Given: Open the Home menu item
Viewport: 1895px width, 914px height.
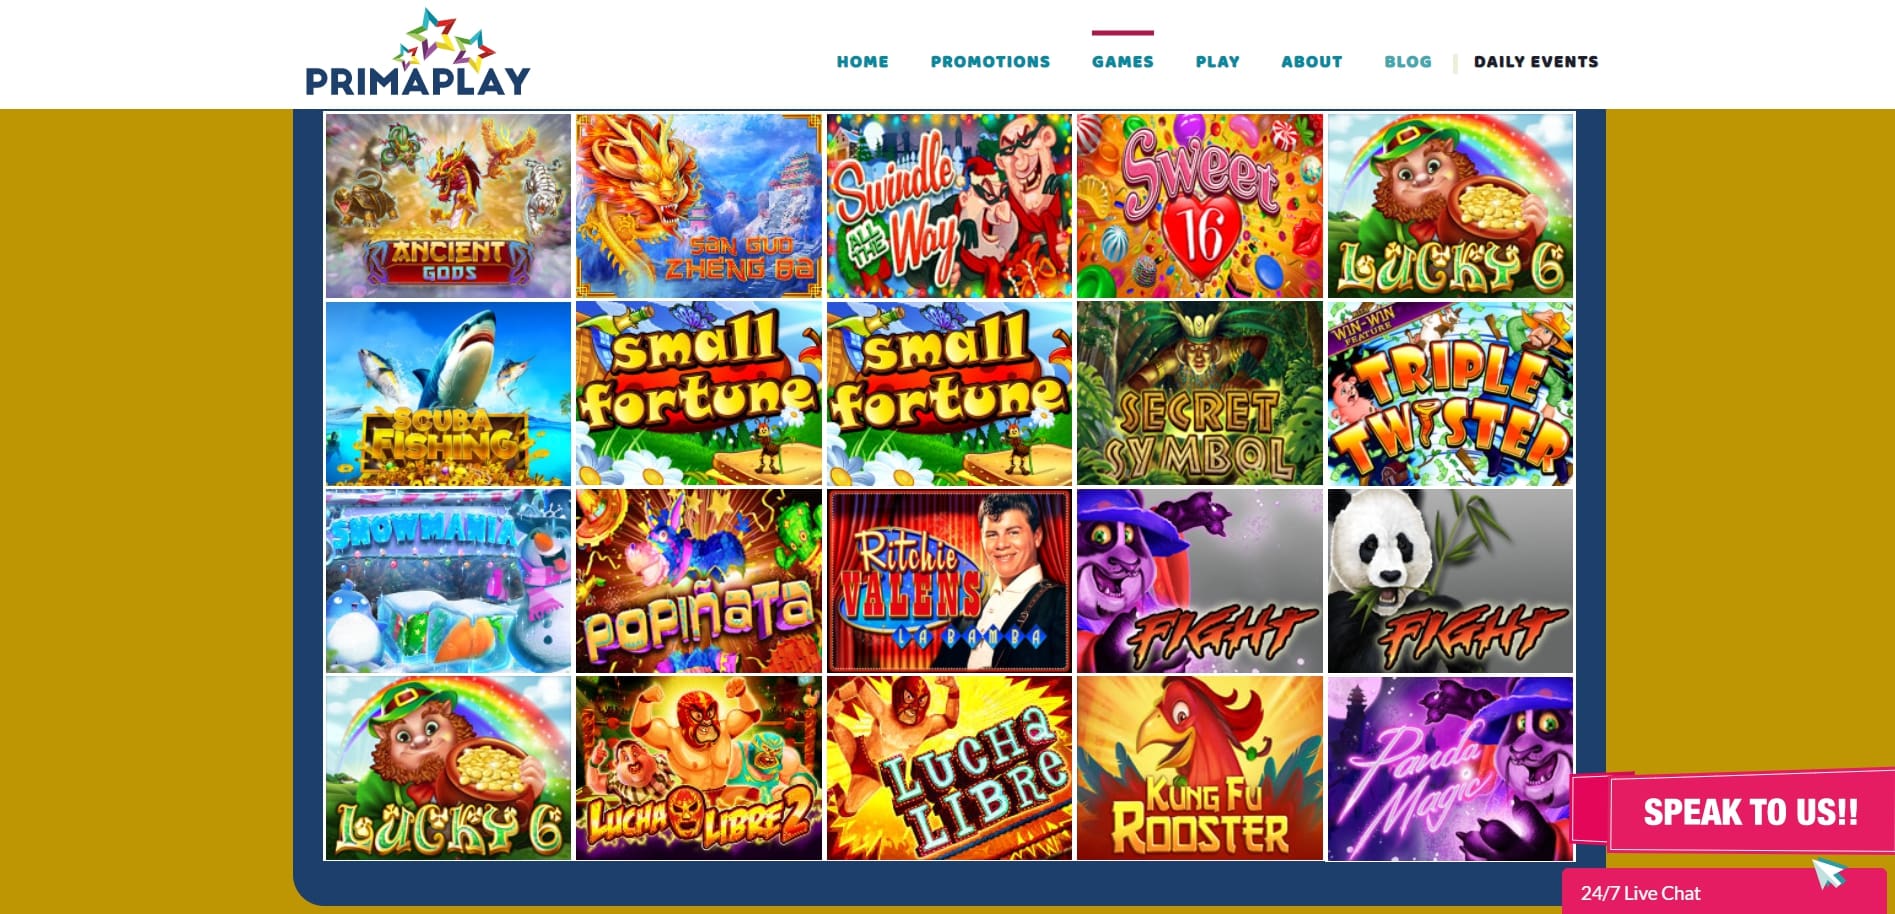Looking at the screenshot, I should (862, 62).
